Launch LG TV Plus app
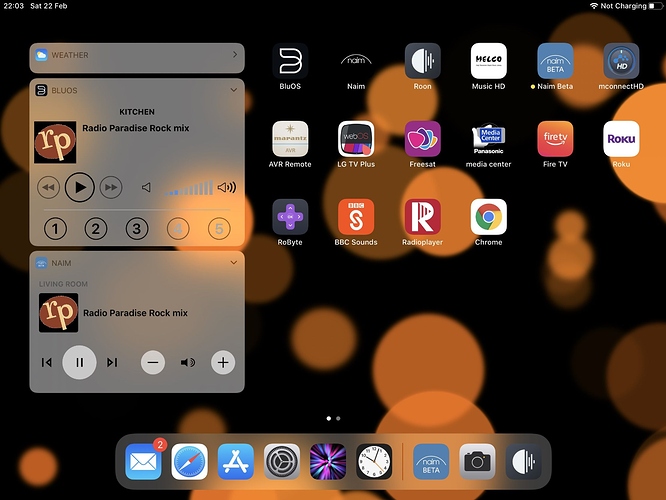Viewport: 666px width, 500px height. [x=356, y=139]
